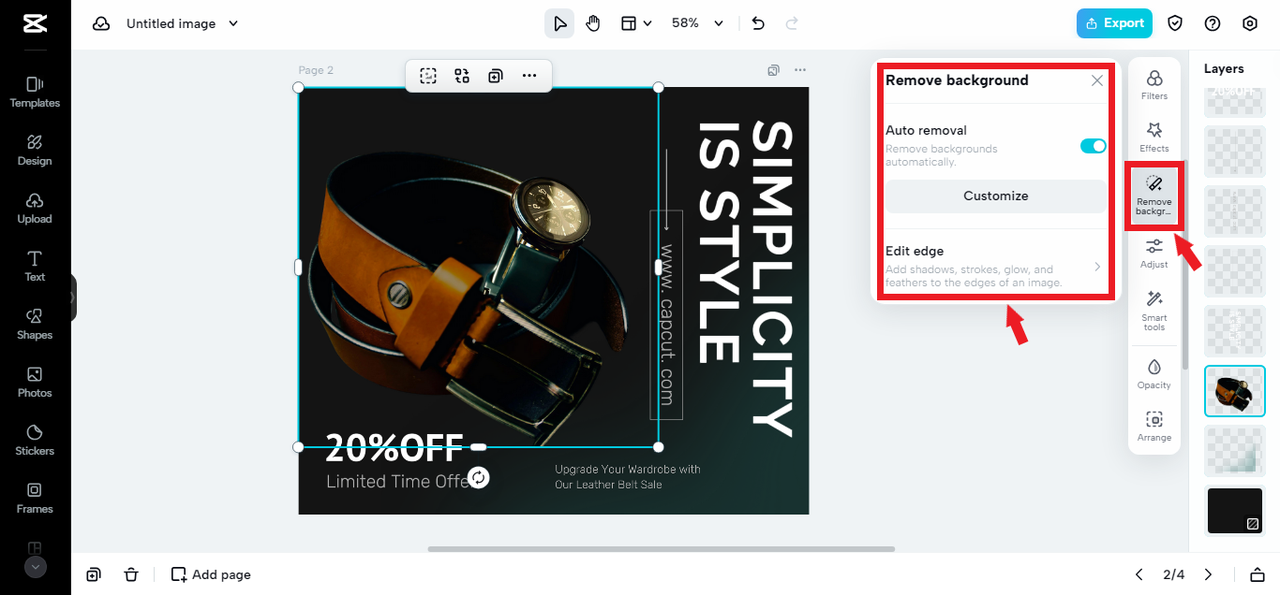This screenshot has width=1280, height=595.
Task: Open the Filters tool
Action: pyautogui.click(x=1154, y=85)
